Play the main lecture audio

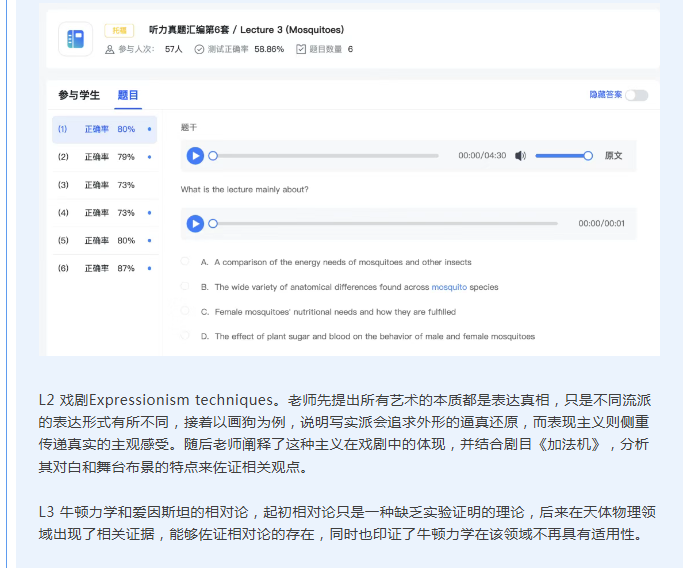tap(195, 156)
